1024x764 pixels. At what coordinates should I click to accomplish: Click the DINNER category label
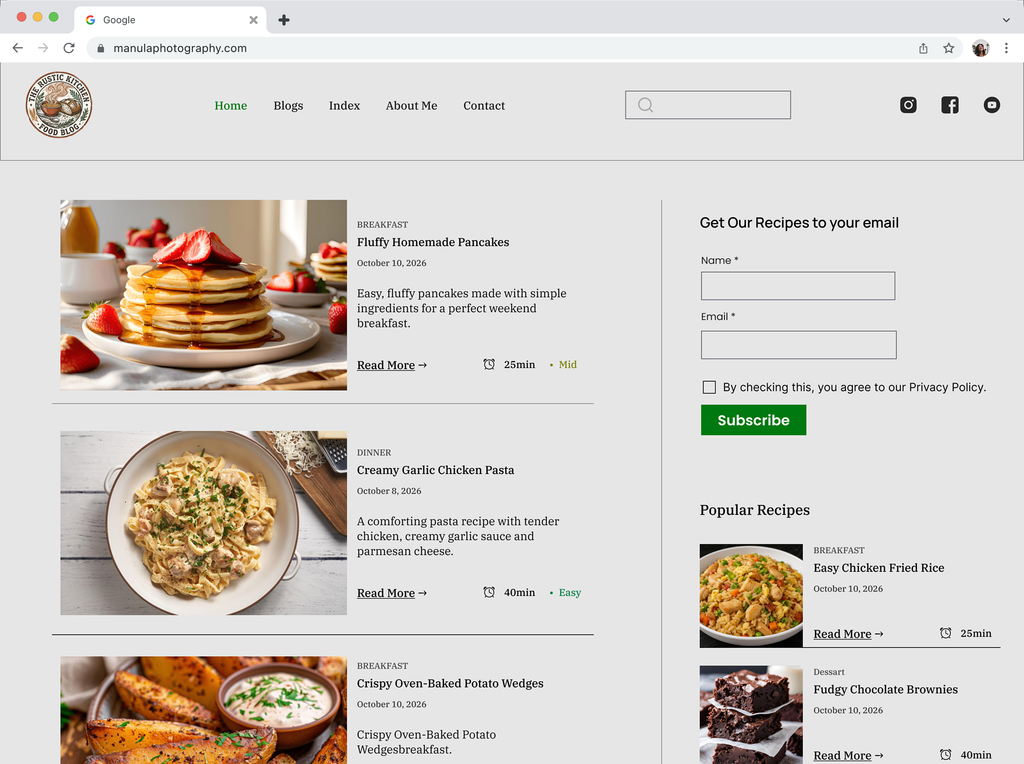(x=374, y=453)
